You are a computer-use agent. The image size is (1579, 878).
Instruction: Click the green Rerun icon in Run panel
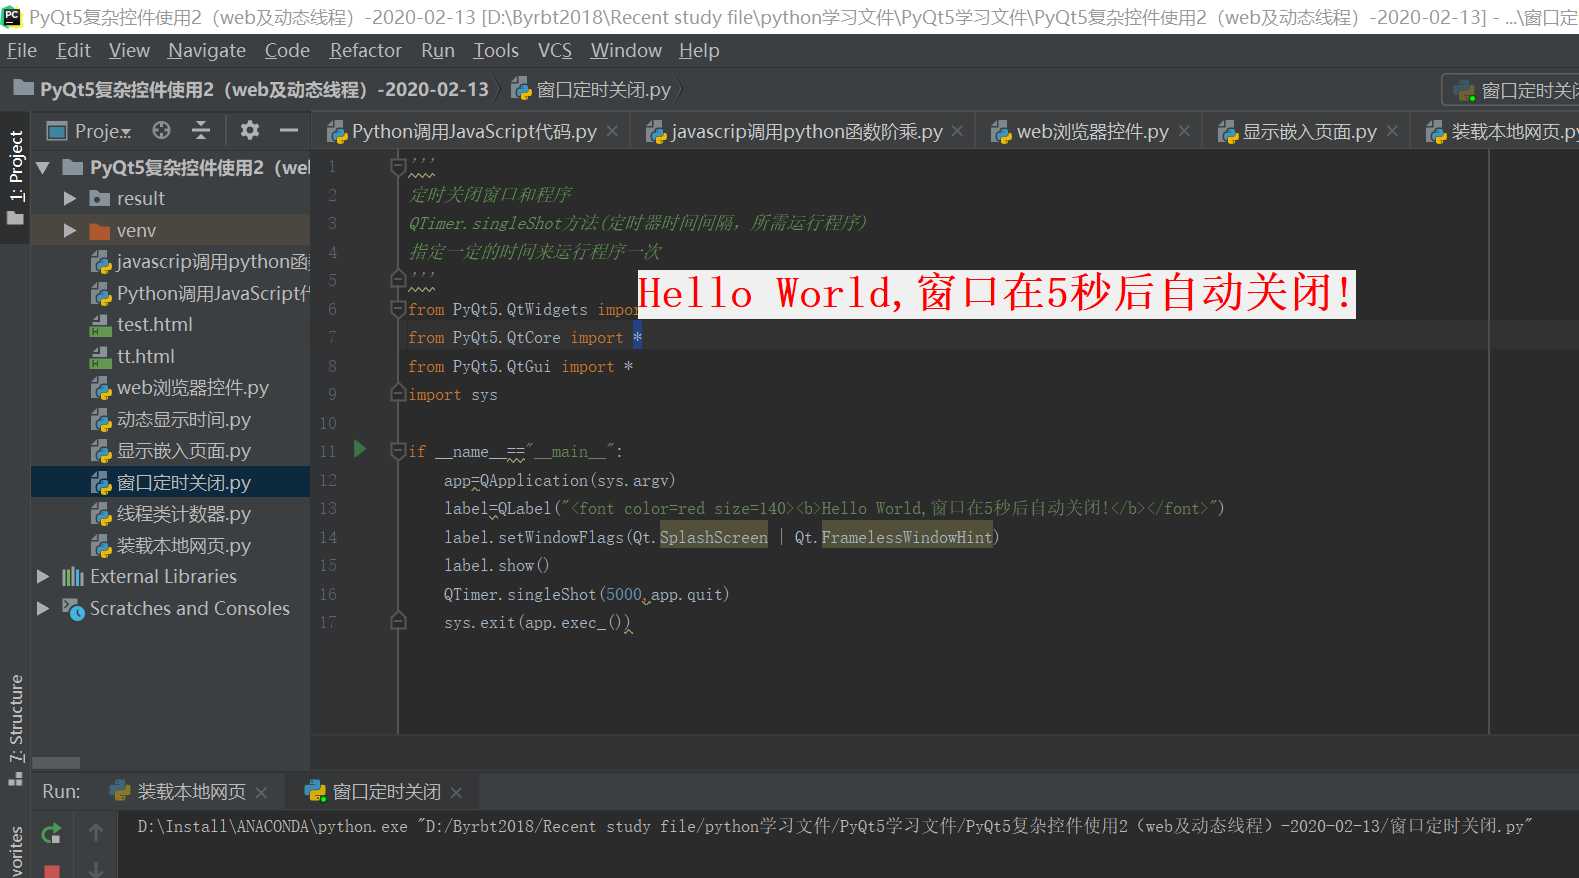pos(51,833)
